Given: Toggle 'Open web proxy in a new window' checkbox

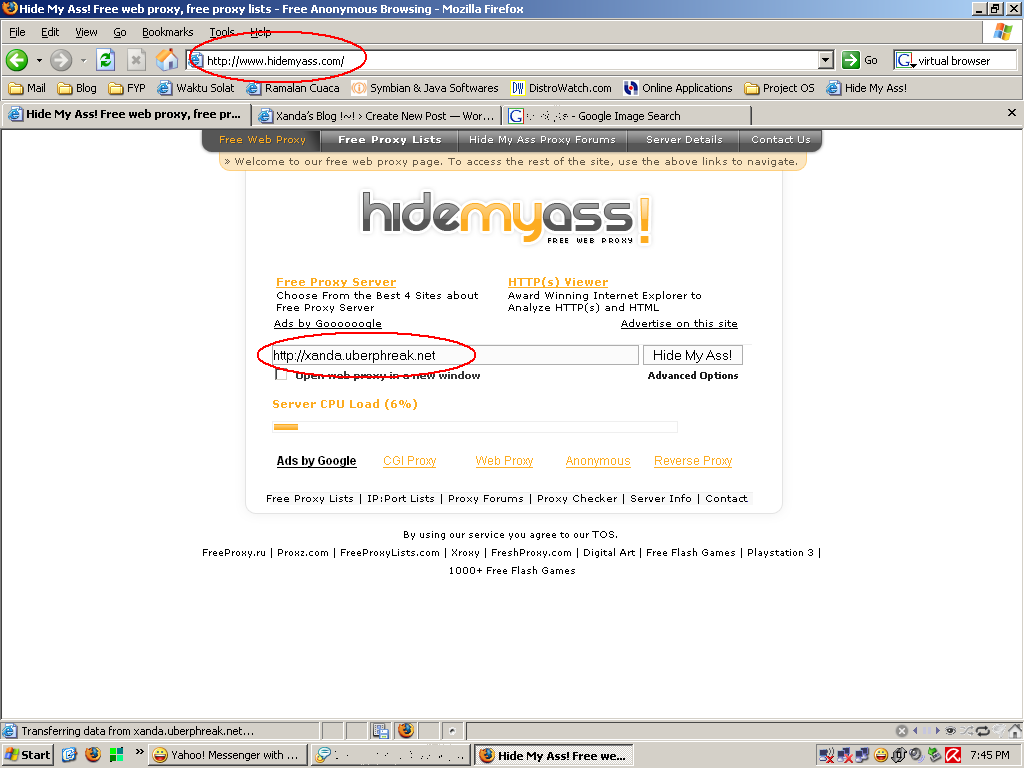Looking at the screenshot, I should click(x=281, y=376).
